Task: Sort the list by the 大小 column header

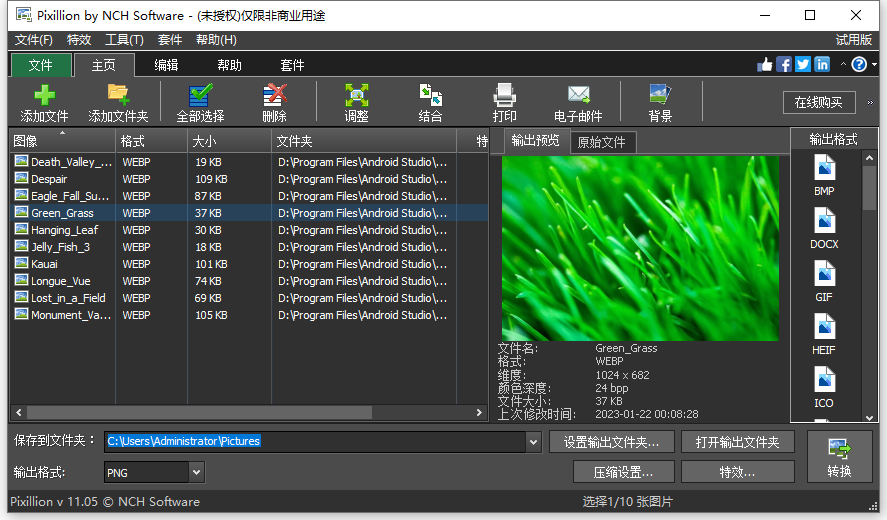Action: point(230,141)
